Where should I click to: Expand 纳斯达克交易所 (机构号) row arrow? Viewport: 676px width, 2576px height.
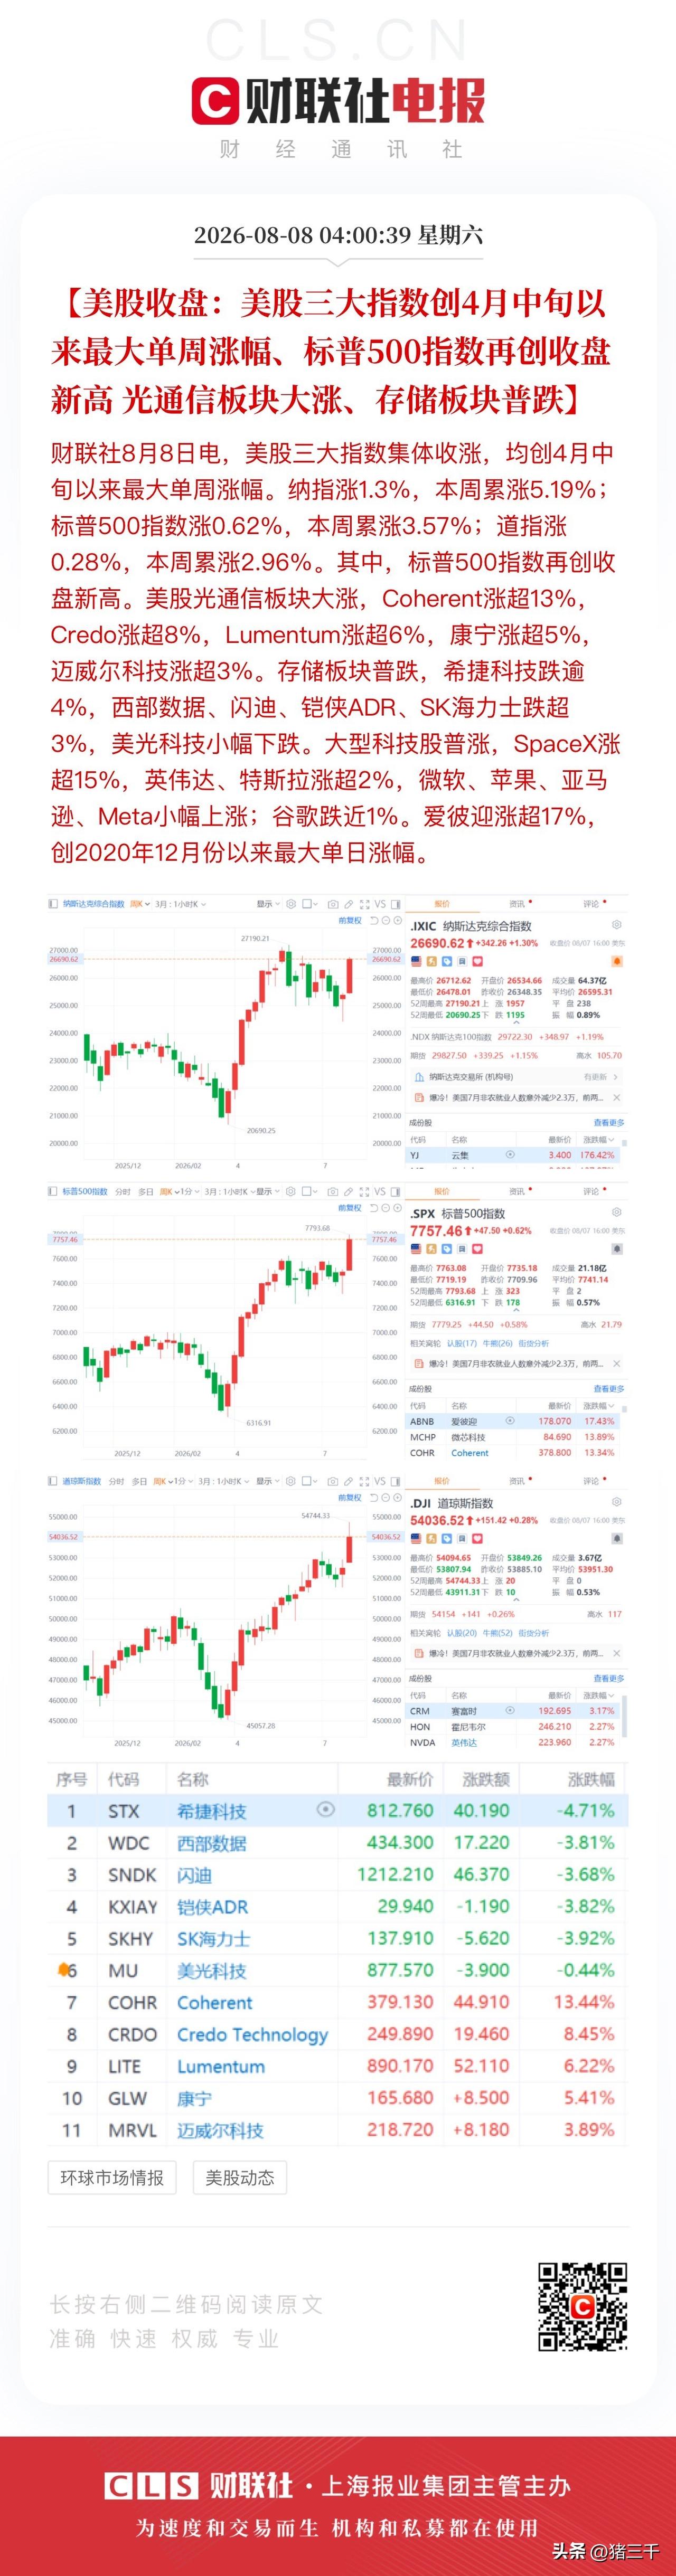click(x=615, y=1077)
